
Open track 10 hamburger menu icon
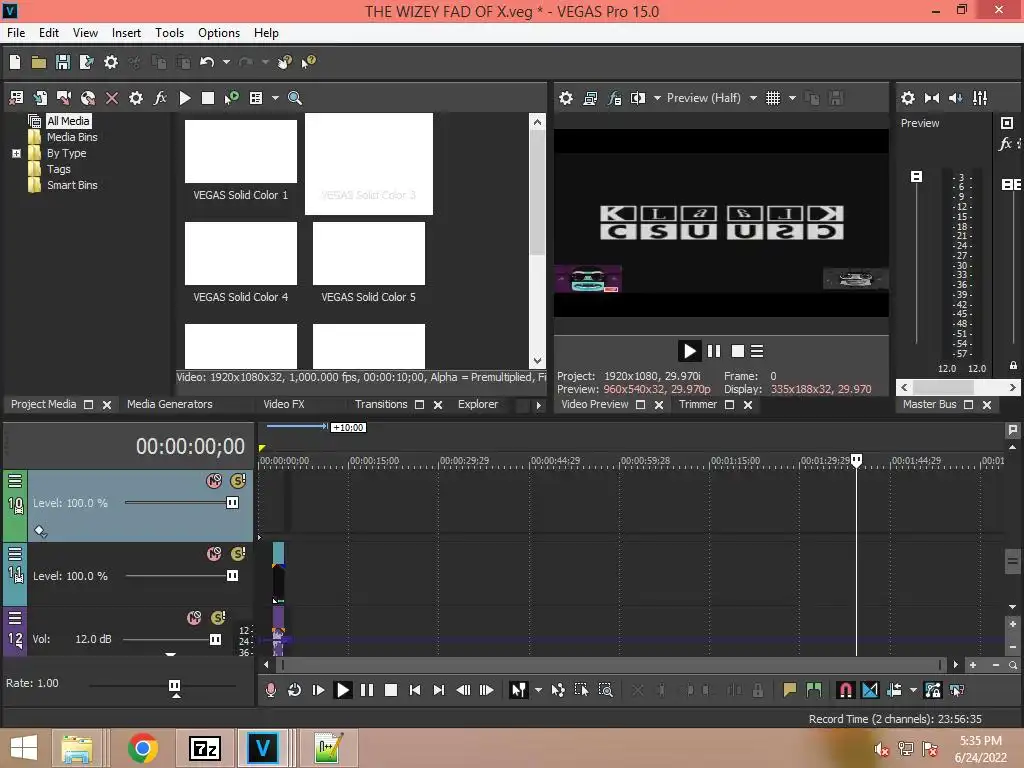pos(15,481)
